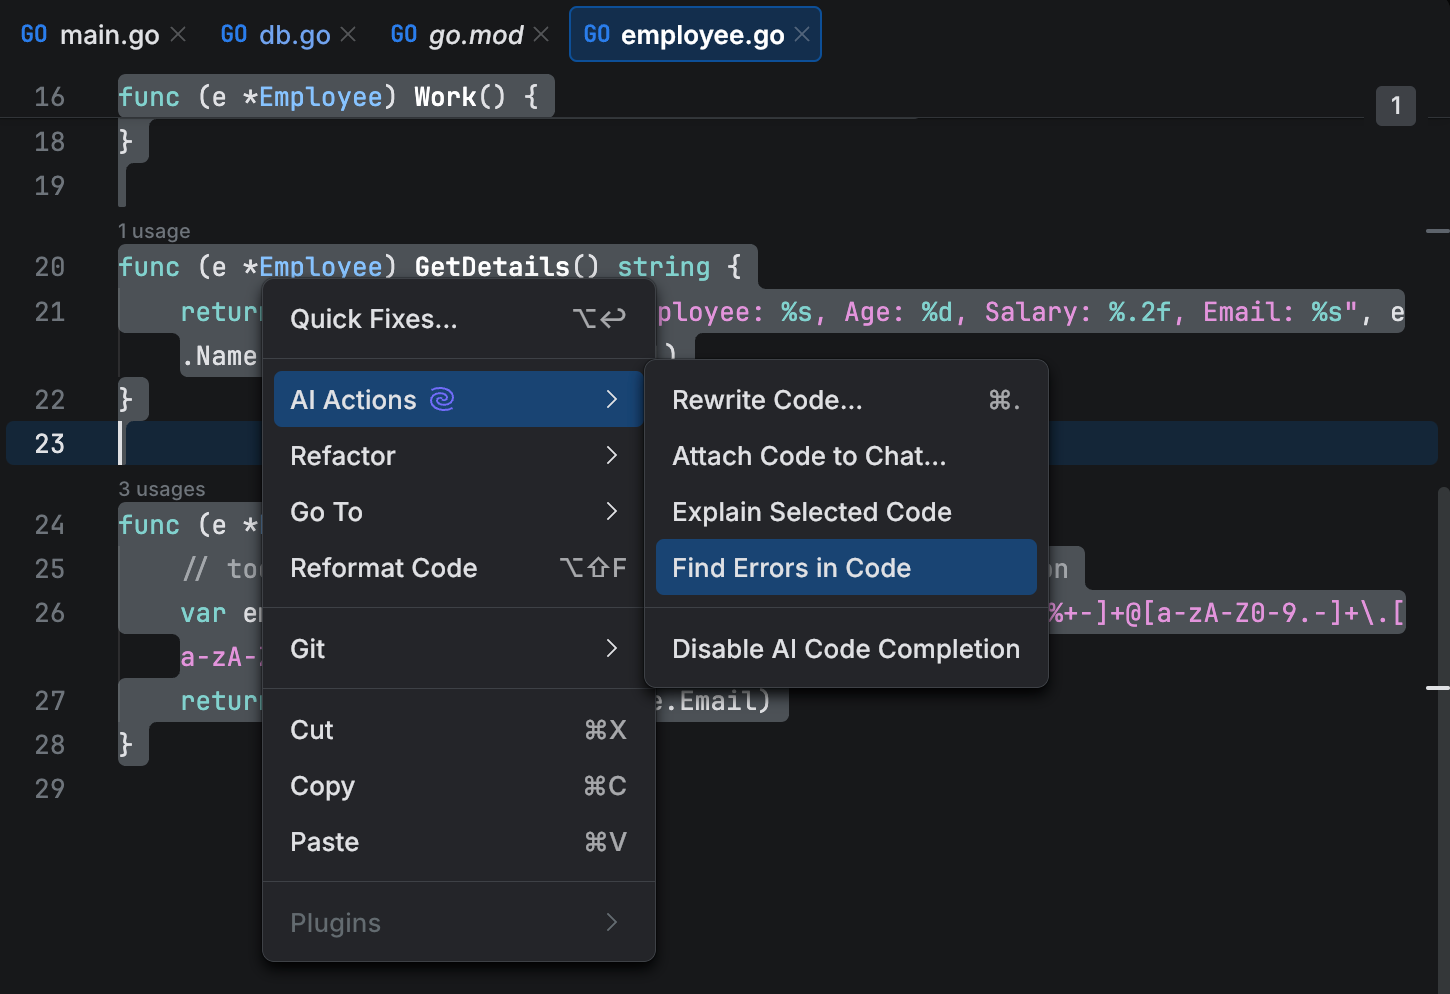Click the badge showing 1 at top right
Screen dimensions: 1450x994
1395,106
